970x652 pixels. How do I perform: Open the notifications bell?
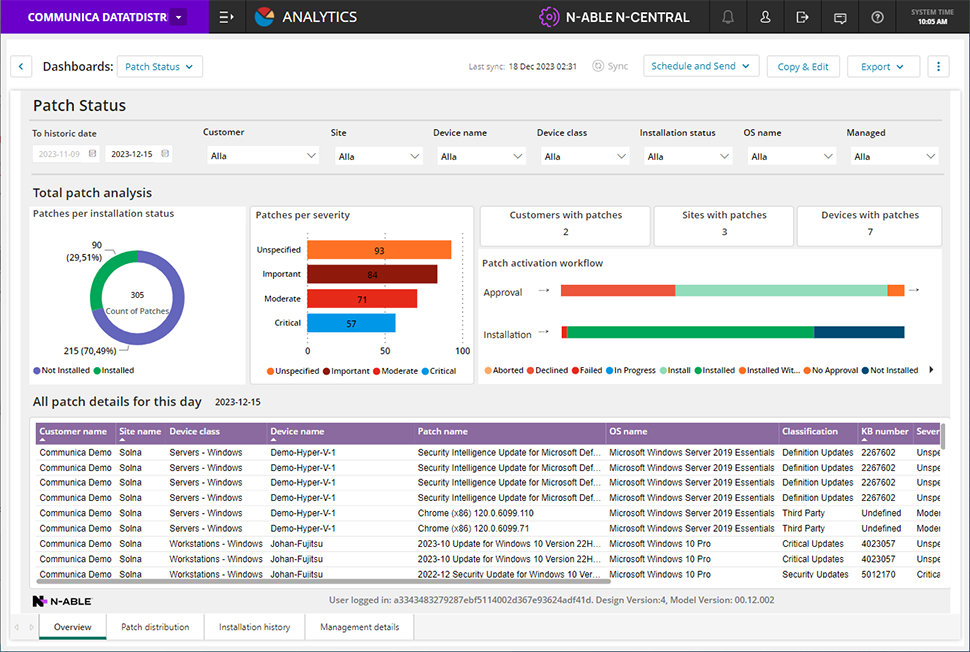pyautogui.click(x=728, y=17)
